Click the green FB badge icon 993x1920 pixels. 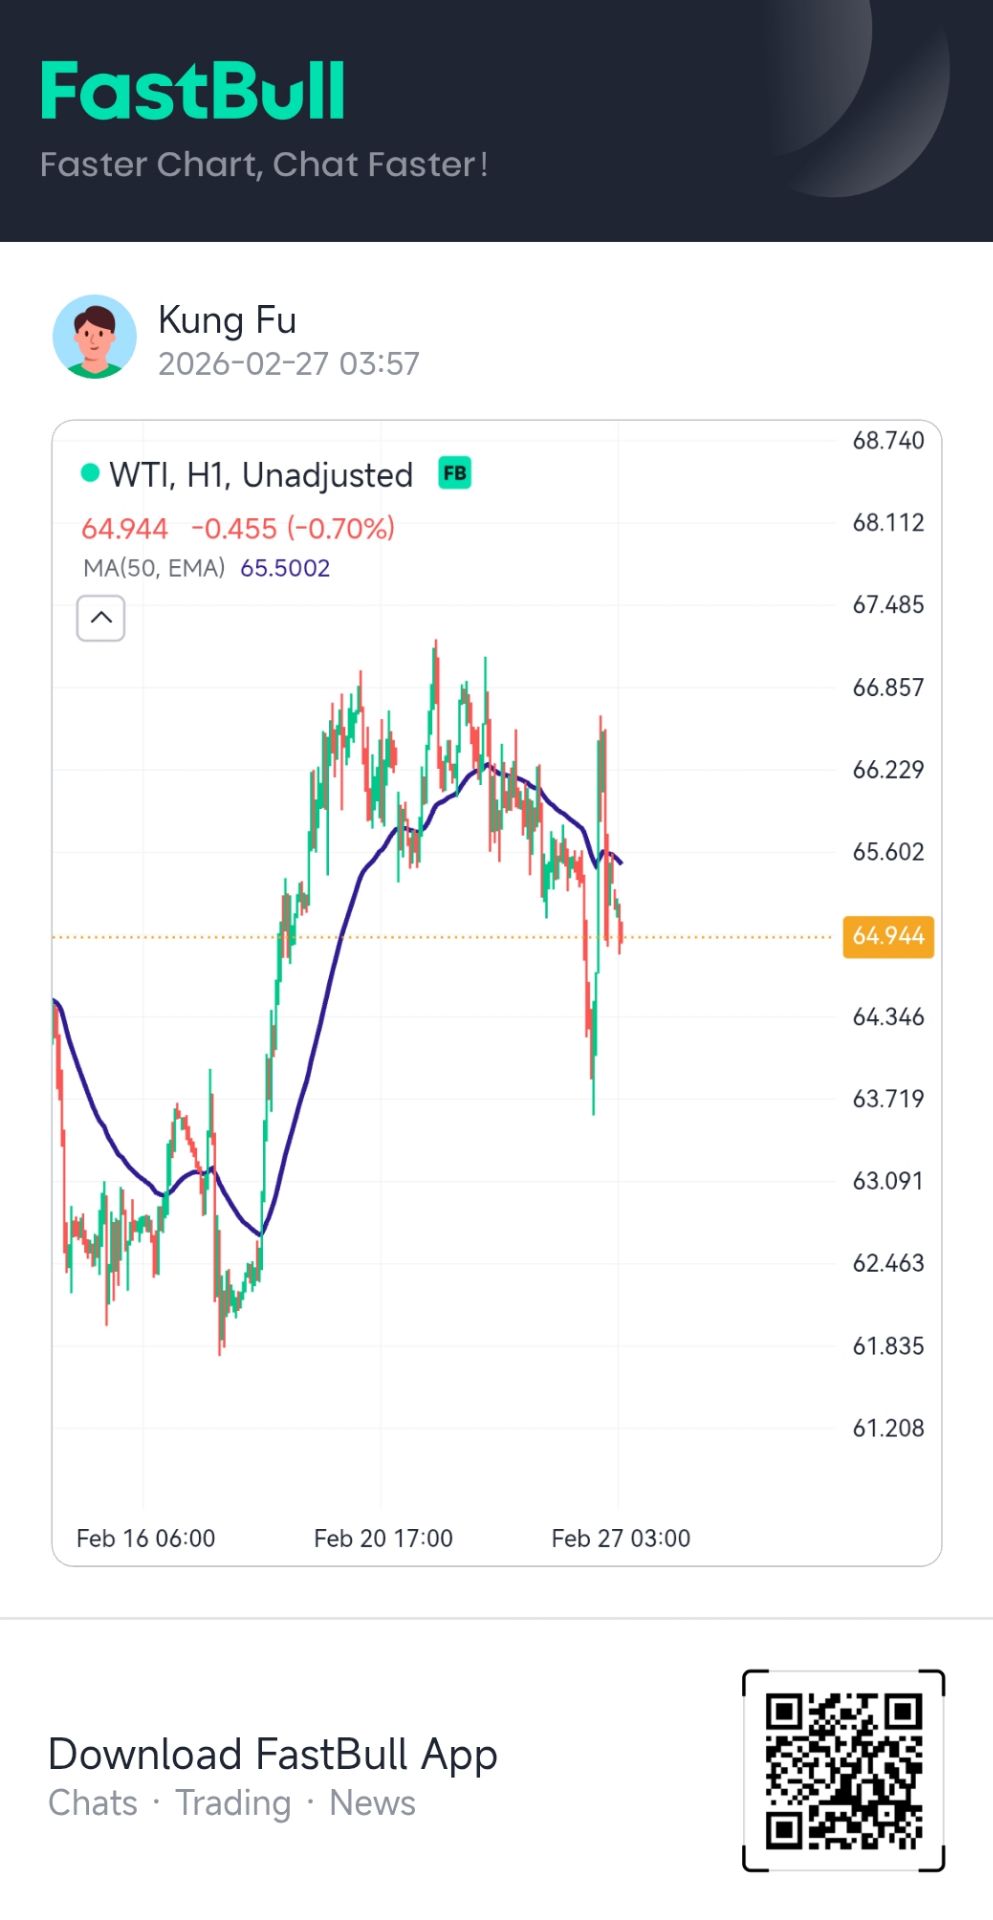coord(455,473)
